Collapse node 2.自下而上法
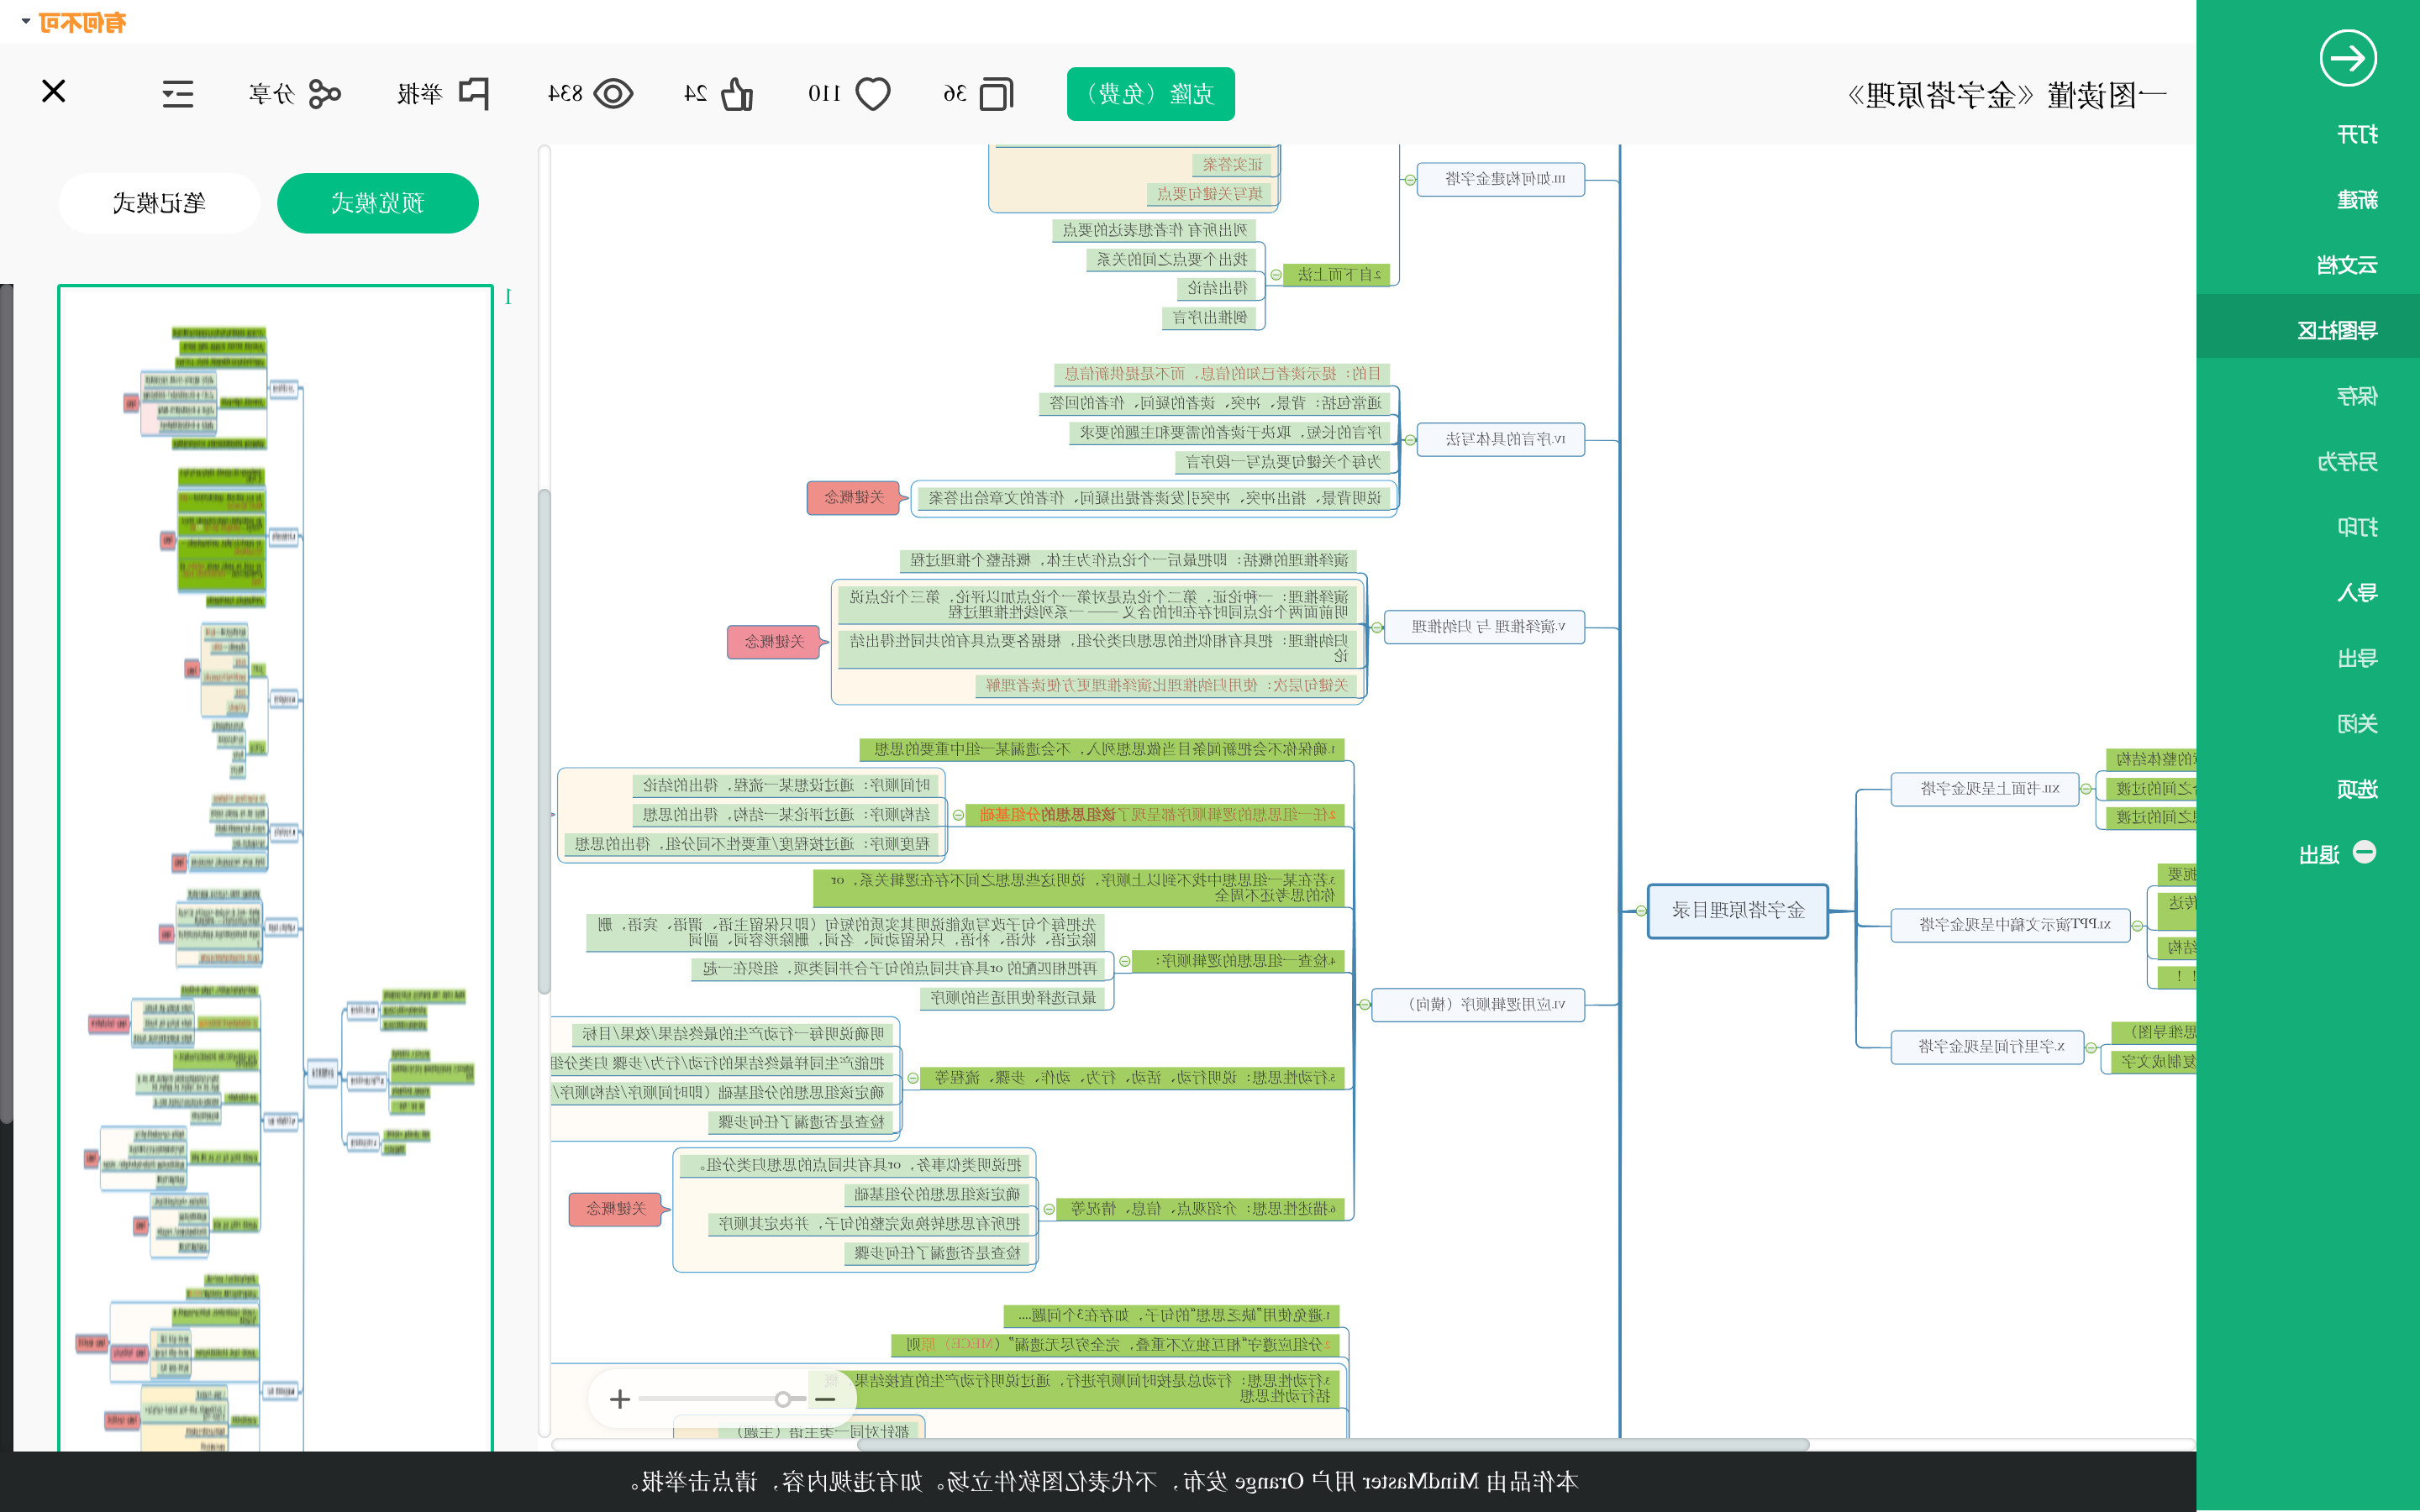Viewport: 2420px width, 1512px height. tap(1276, 275)
